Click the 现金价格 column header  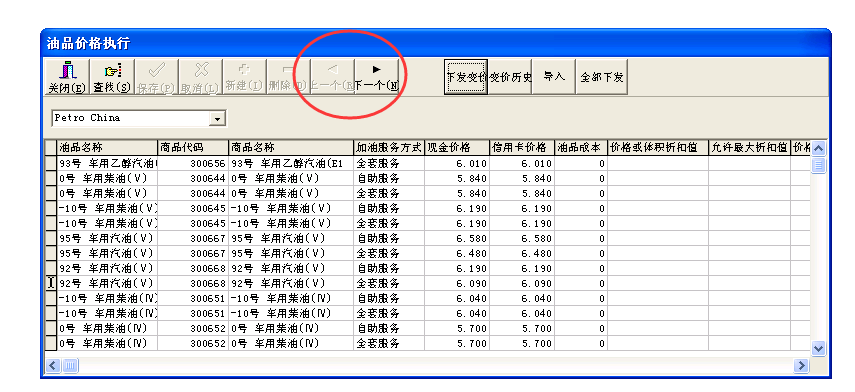click(x=457, y=148)
